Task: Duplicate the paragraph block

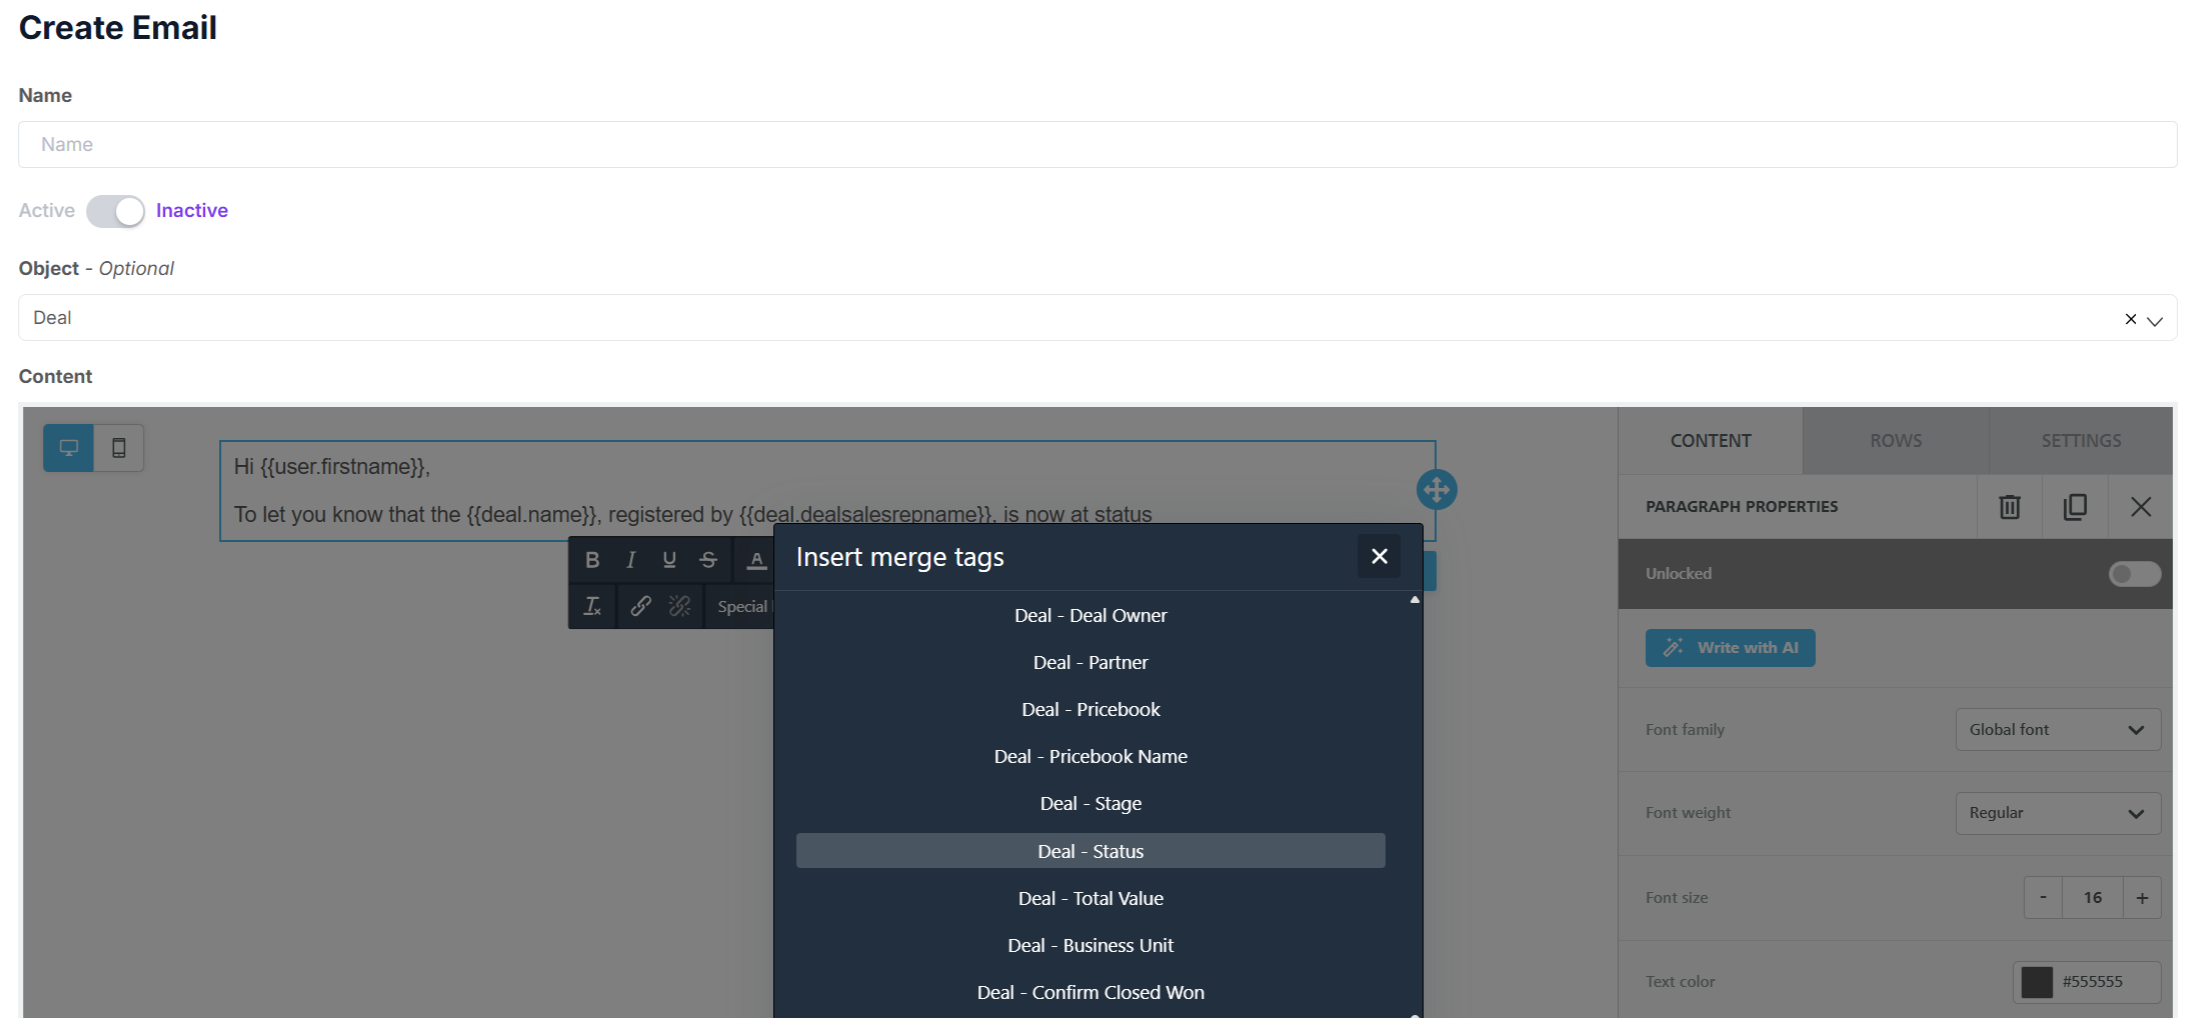Action: point(2075,507)
